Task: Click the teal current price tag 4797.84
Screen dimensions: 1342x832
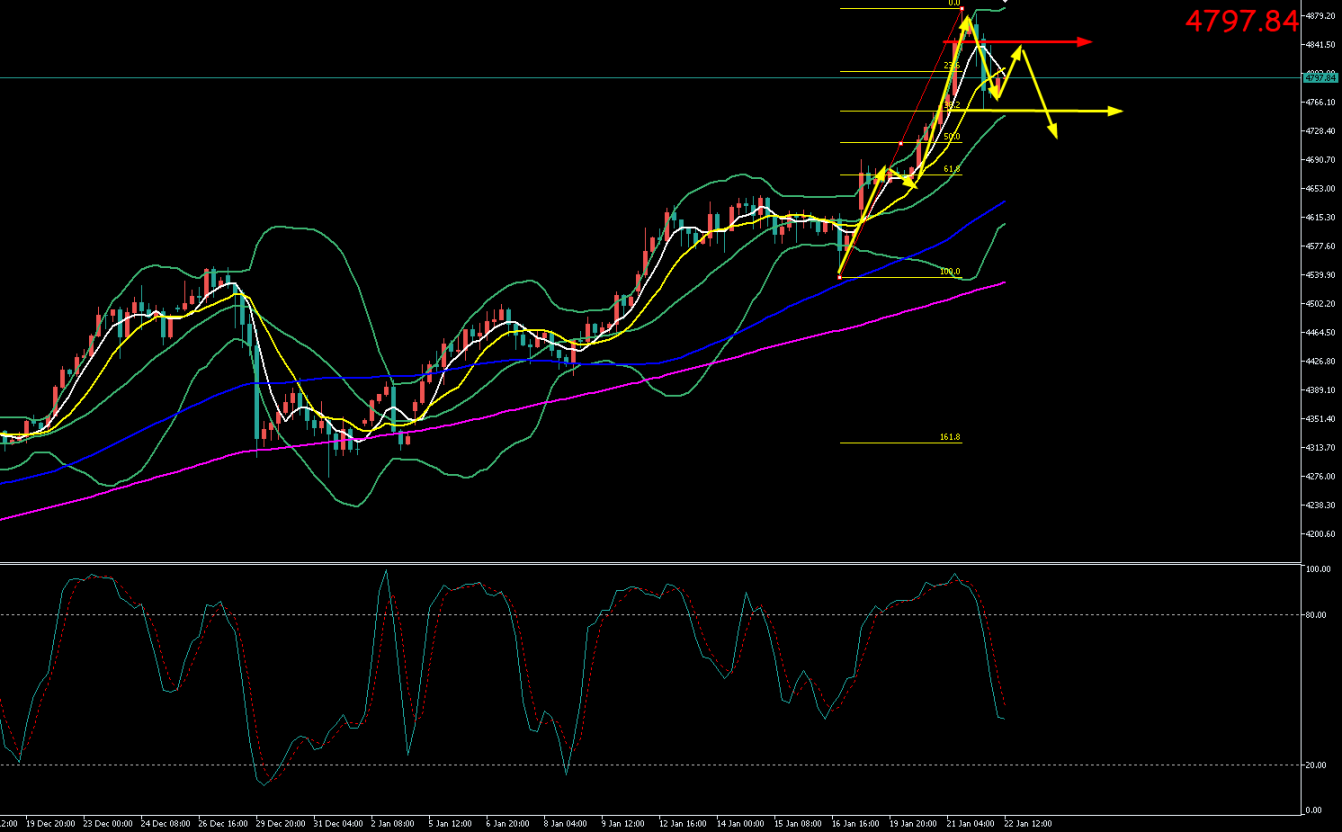Action: click(x=1320, y=77)
